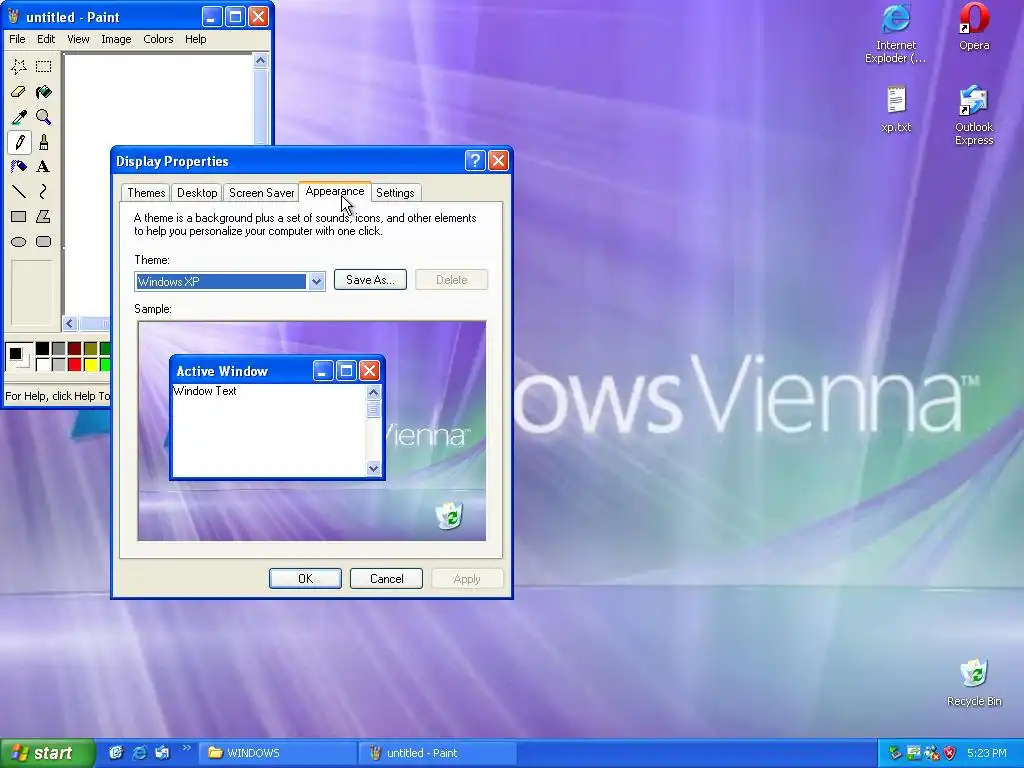Pick the Eraser tool in Paint

(x=18, y=92)
